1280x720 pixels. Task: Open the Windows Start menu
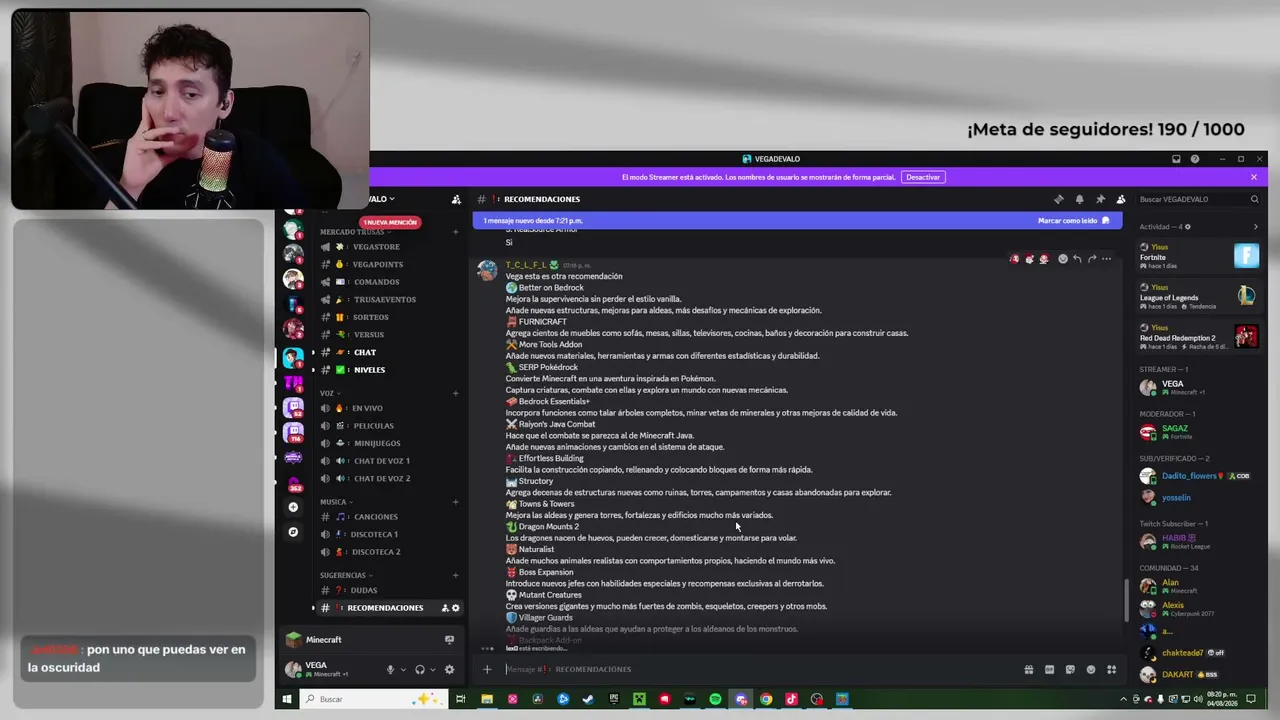coord(287,699)
